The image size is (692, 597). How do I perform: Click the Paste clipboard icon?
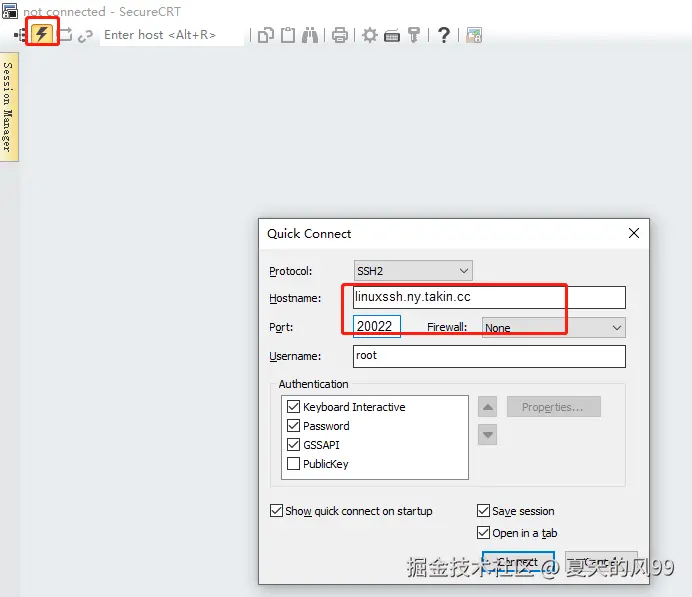point(288,35)
